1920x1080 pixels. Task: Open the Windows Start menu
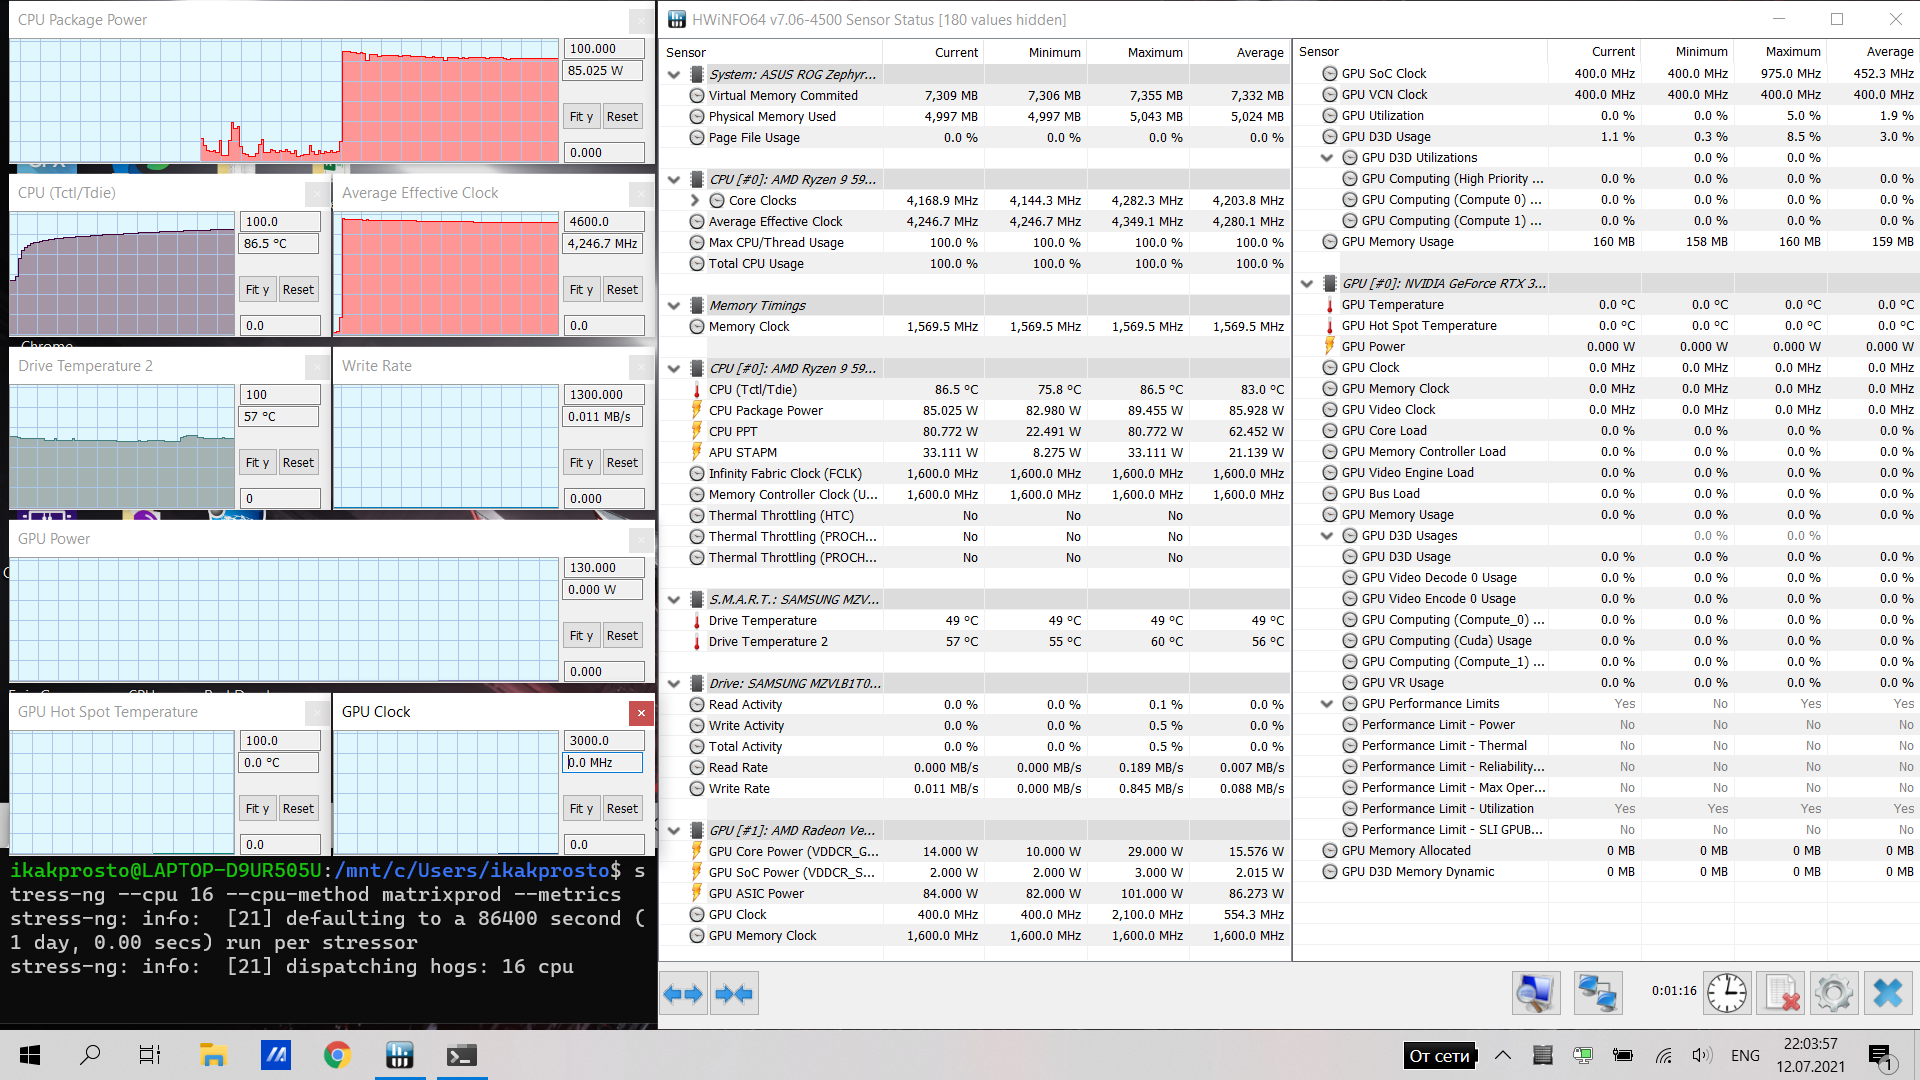point(30,1055)
